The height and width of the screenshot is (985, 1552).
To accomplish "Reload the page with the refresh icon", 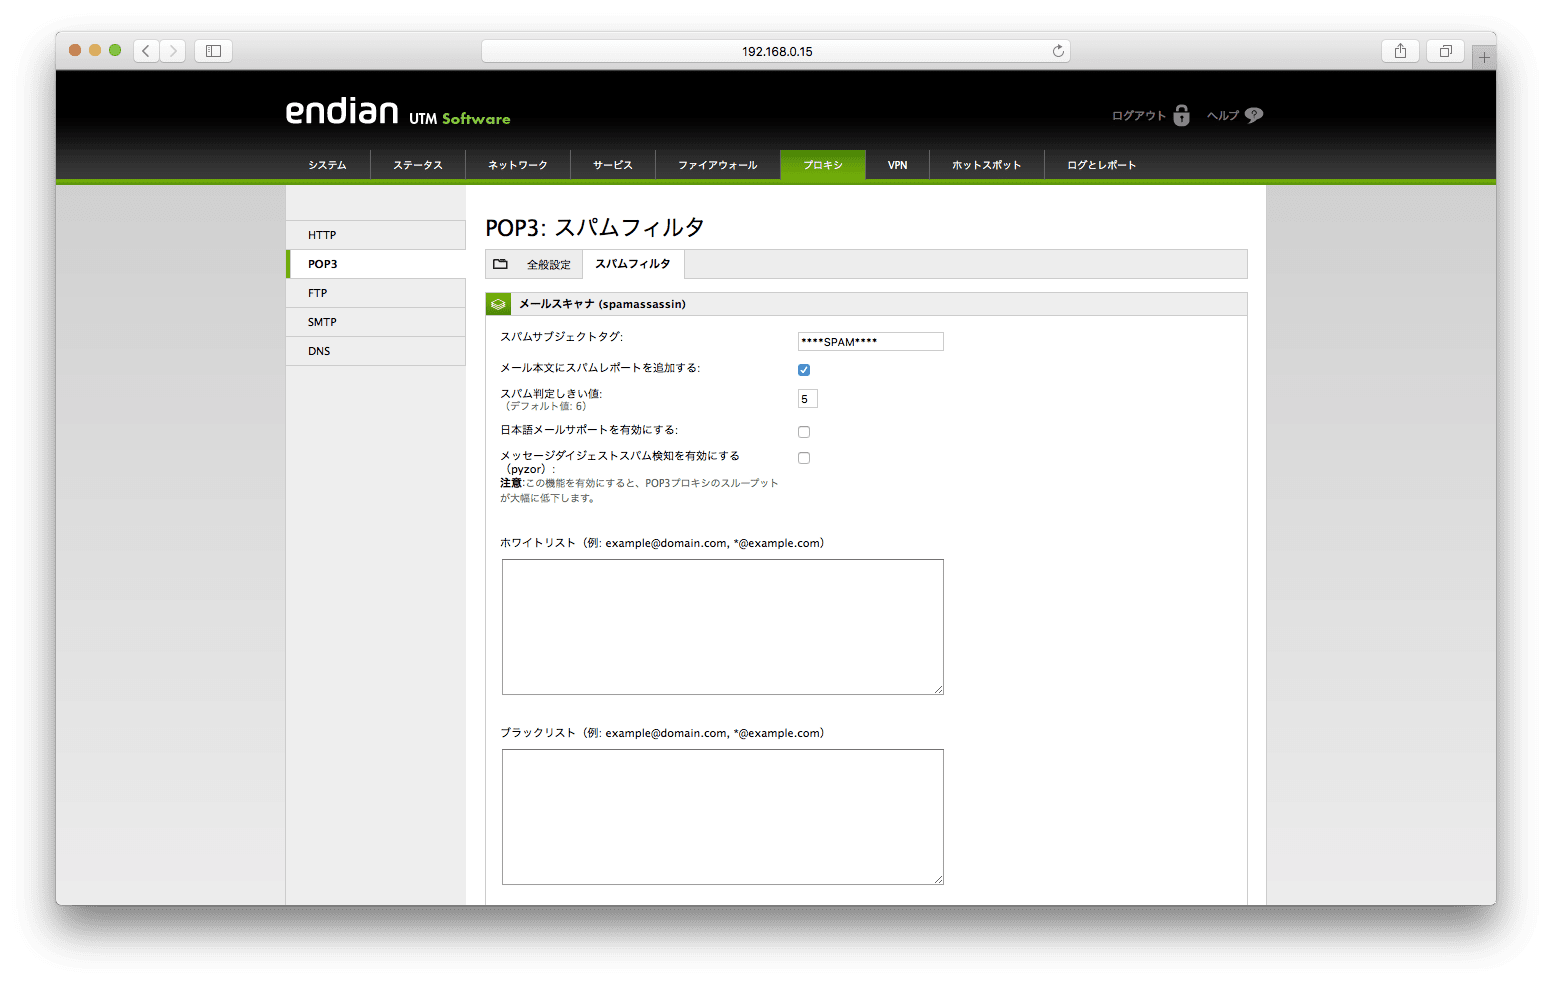I will tap(1058, 51).
